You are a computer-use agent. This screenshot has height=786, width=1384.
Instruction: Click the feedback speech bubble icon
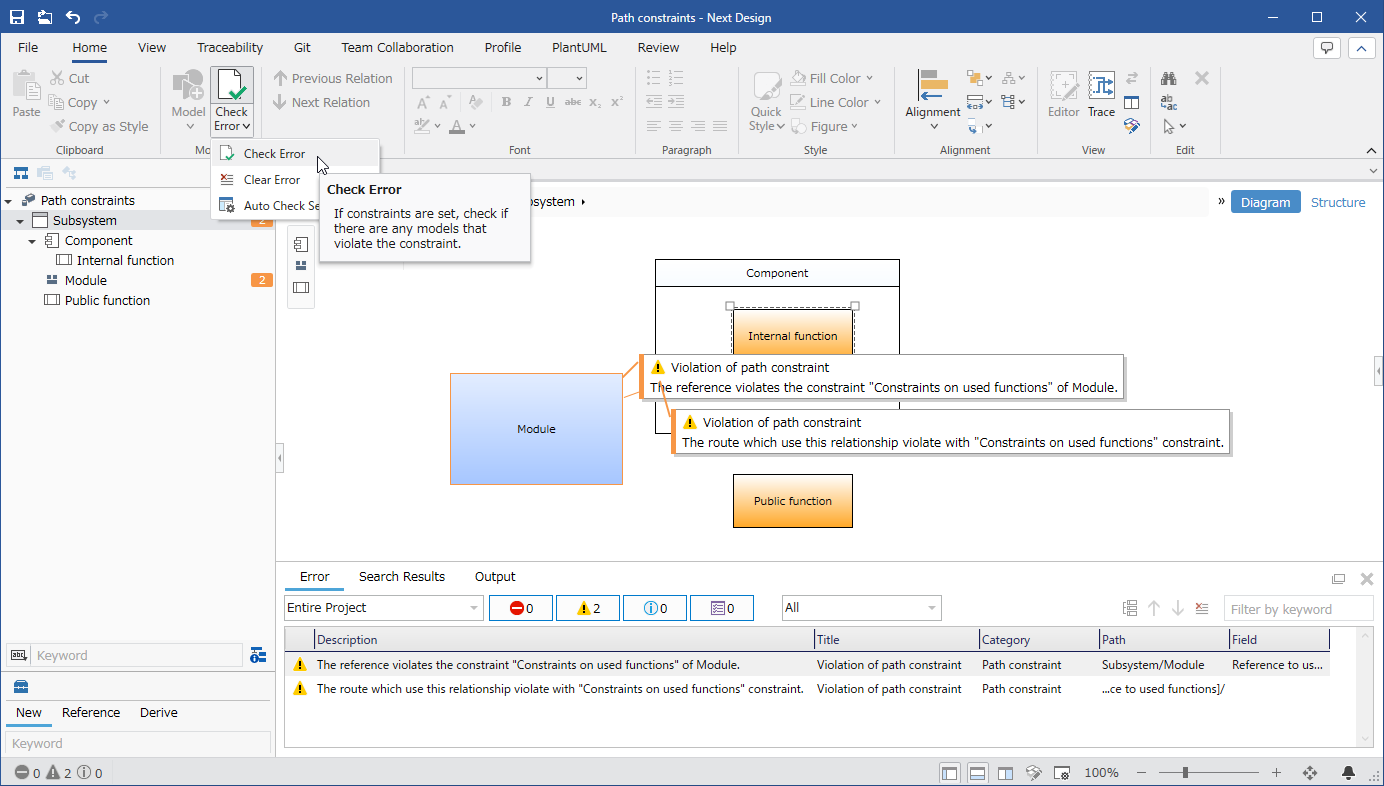1327,47
